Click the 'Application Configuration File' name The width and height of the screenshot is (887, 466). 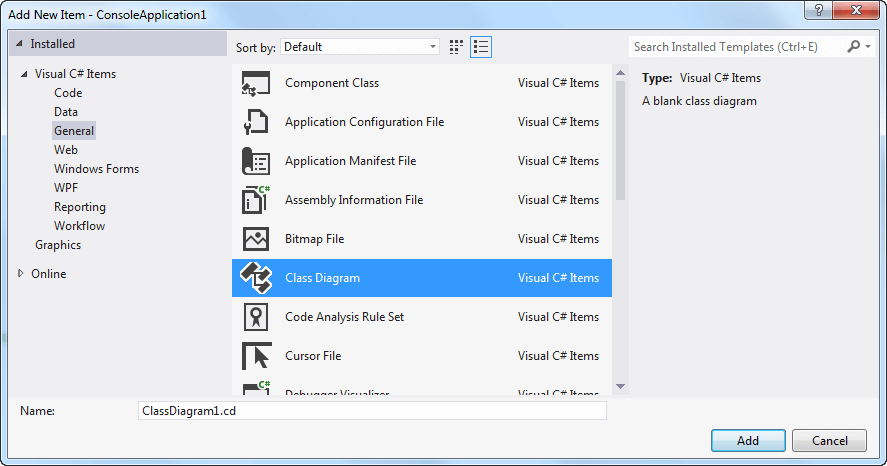point(364,122)
